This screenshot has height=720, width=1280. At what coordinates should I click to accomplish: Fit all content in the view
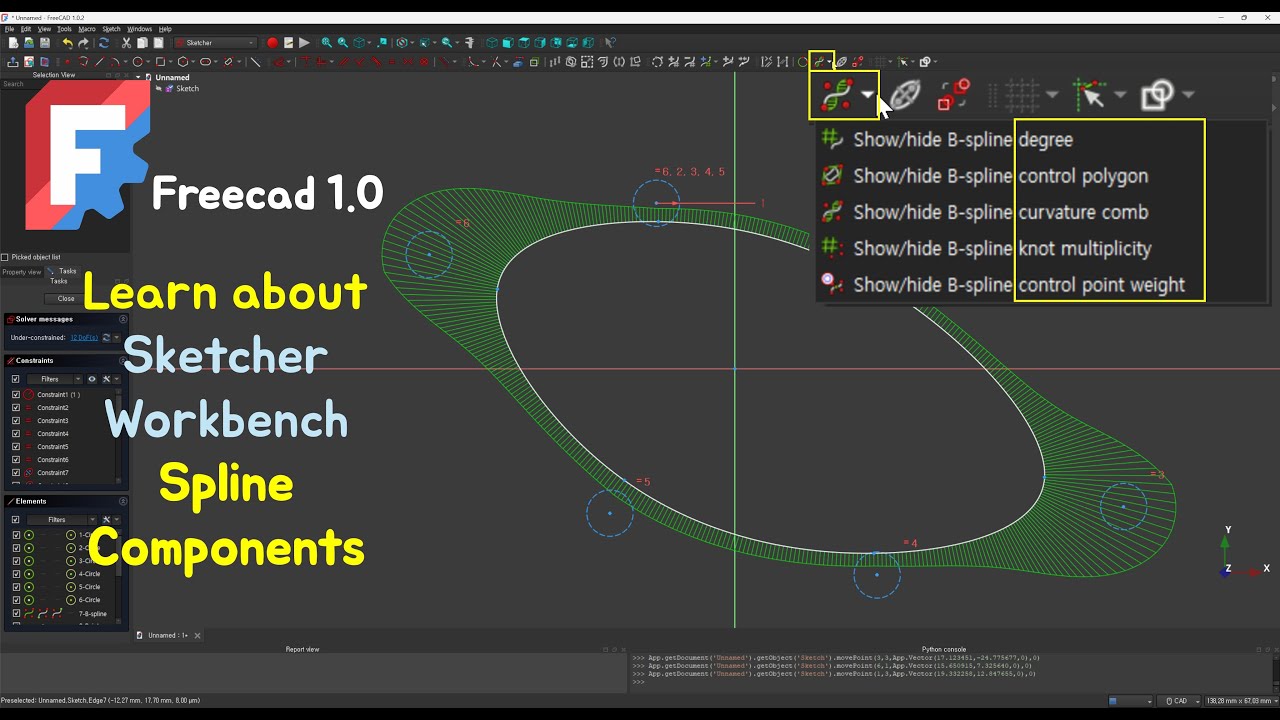327,43
